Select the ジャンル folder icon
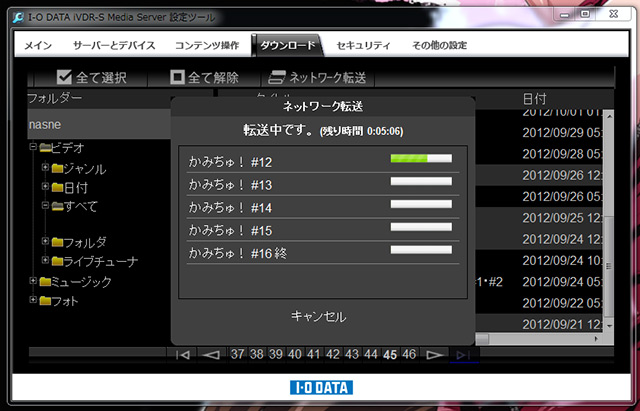Screen dimensions: 640x411 58,168
